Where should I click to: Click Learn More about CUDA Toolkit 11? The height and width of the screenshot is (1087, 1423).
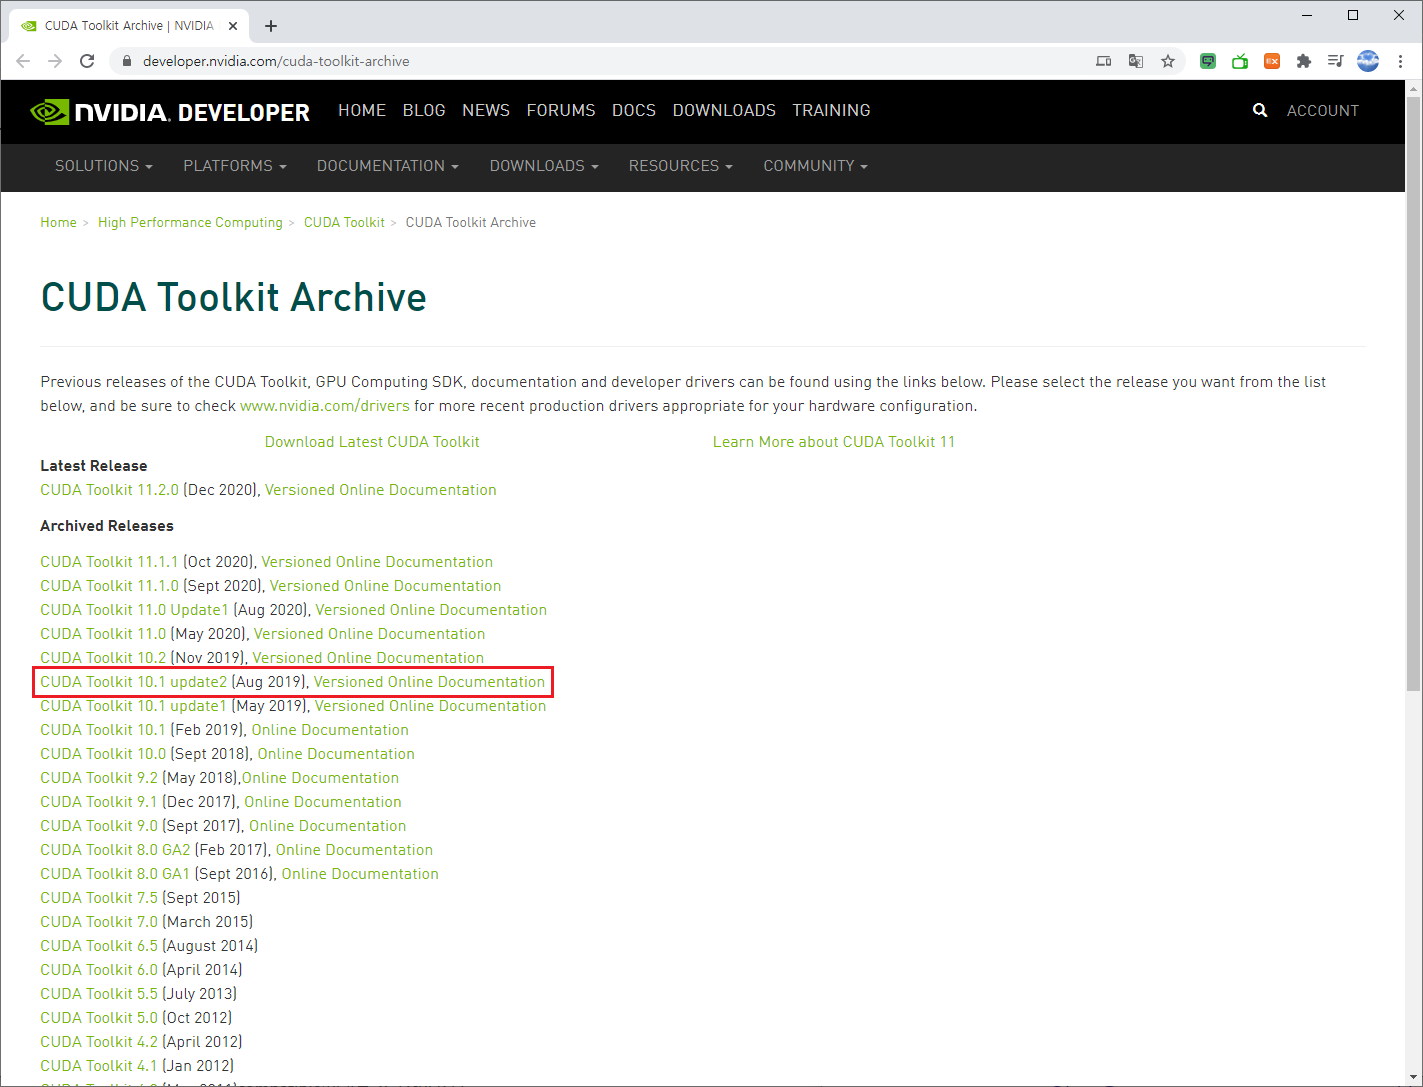click(x=834, y=442)
